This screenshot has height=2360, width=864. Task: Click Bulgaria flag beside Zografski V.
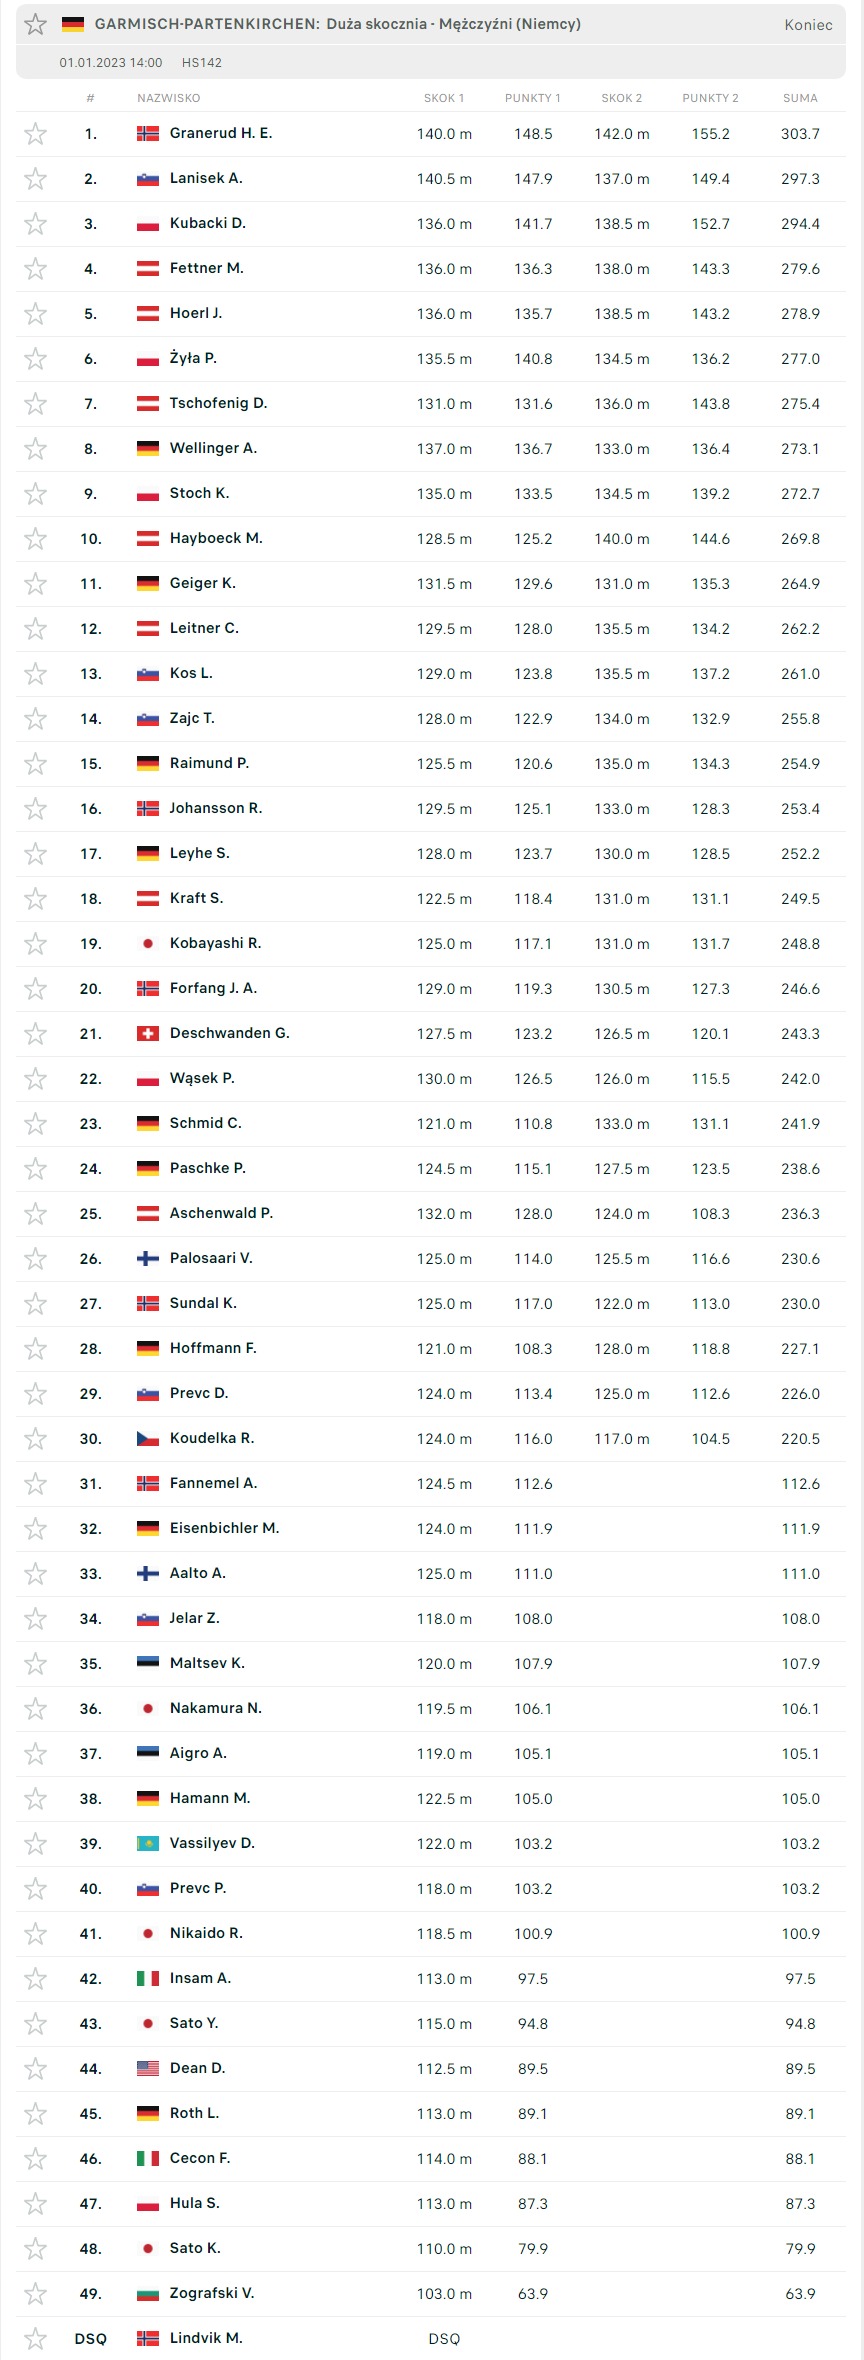point(148,2294)
